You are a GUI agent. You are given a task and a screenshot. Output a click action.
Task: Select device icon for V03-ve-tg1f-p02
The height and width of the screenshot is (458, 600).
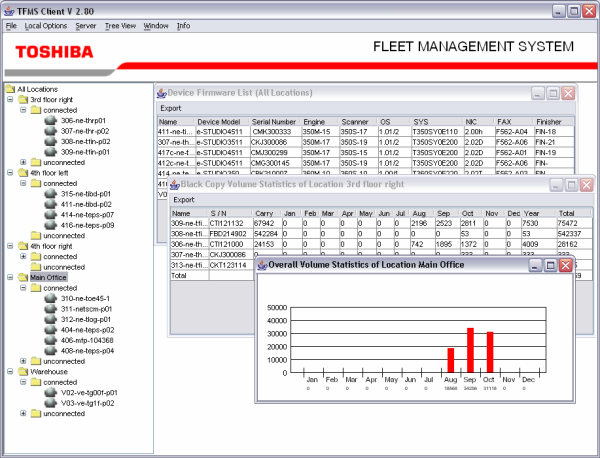pyautogui.click(x=51, y=403)
